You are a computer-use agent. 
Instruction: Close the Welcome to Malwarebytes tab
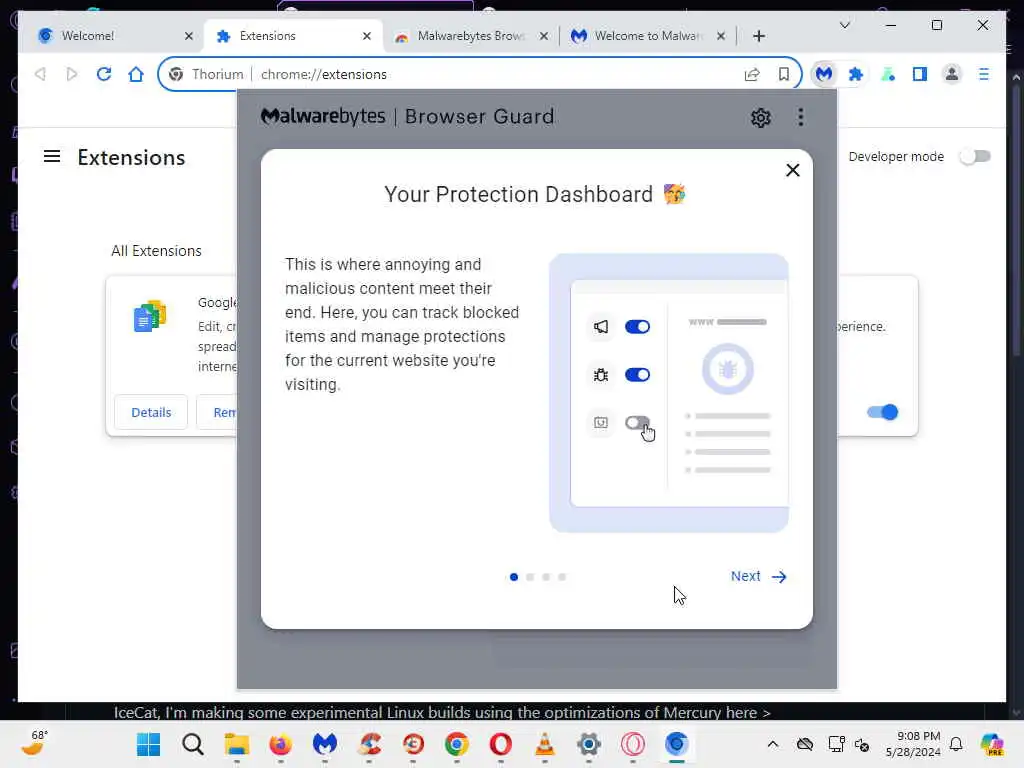pyautogui.click(x=721, y=36)
